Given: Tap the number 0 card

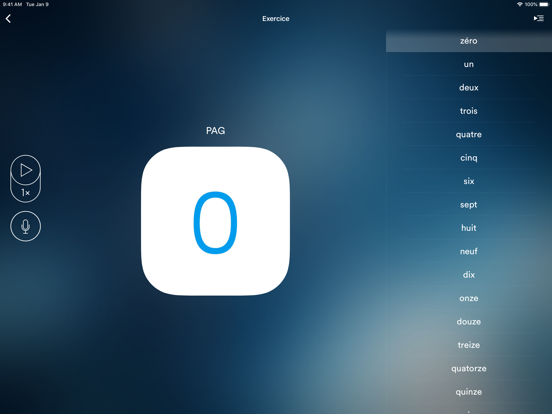Looking at the screenshot, I should click(215, 221).
